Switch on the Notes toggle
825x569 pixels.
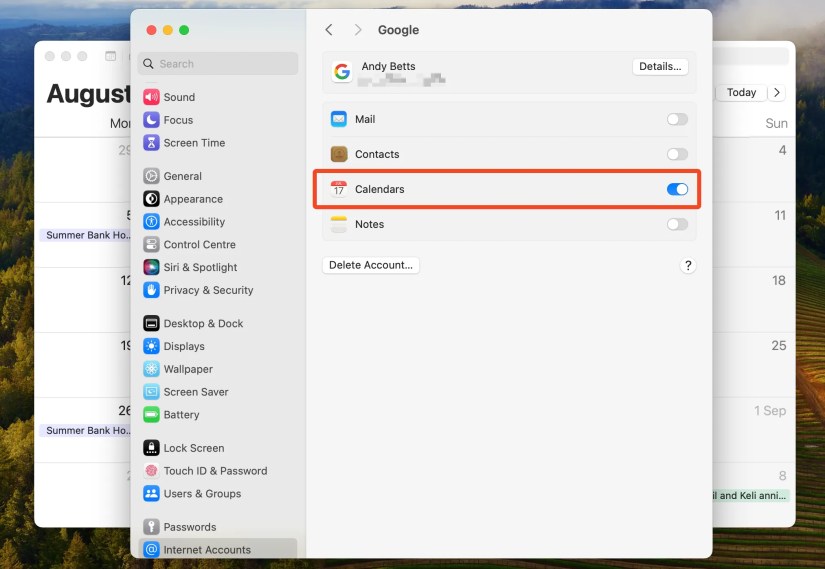(677, 224)
